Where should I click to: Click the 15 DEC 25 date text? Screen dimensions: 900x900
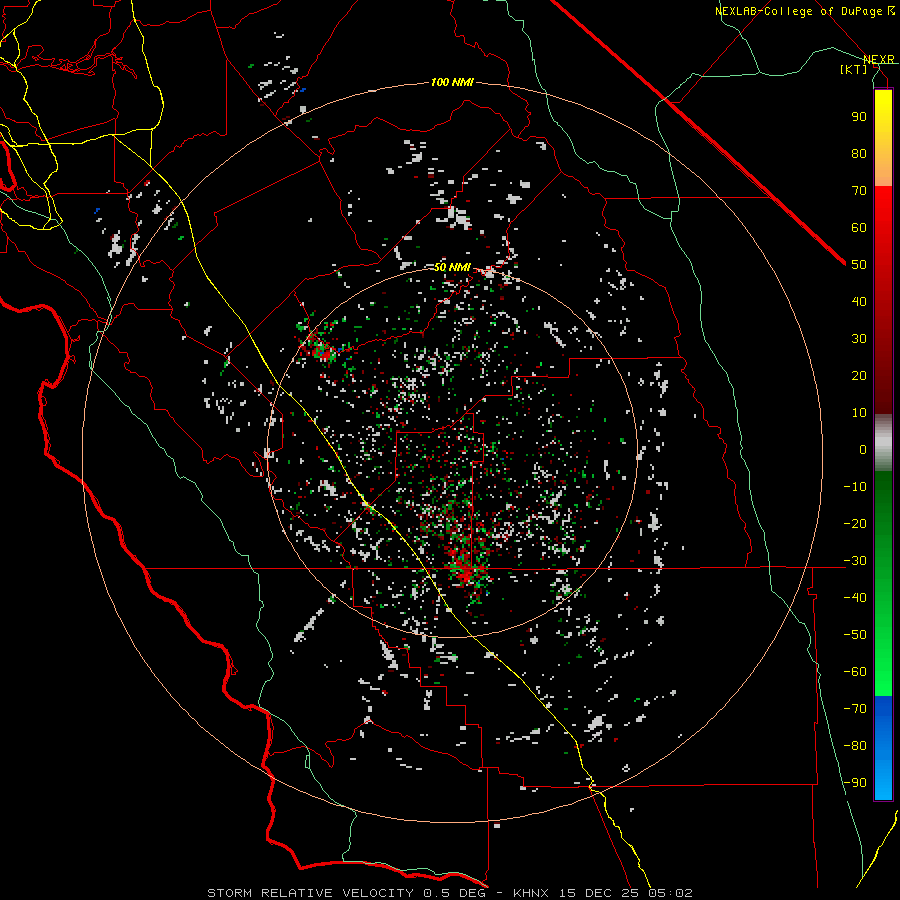click(x=599, y=893)
